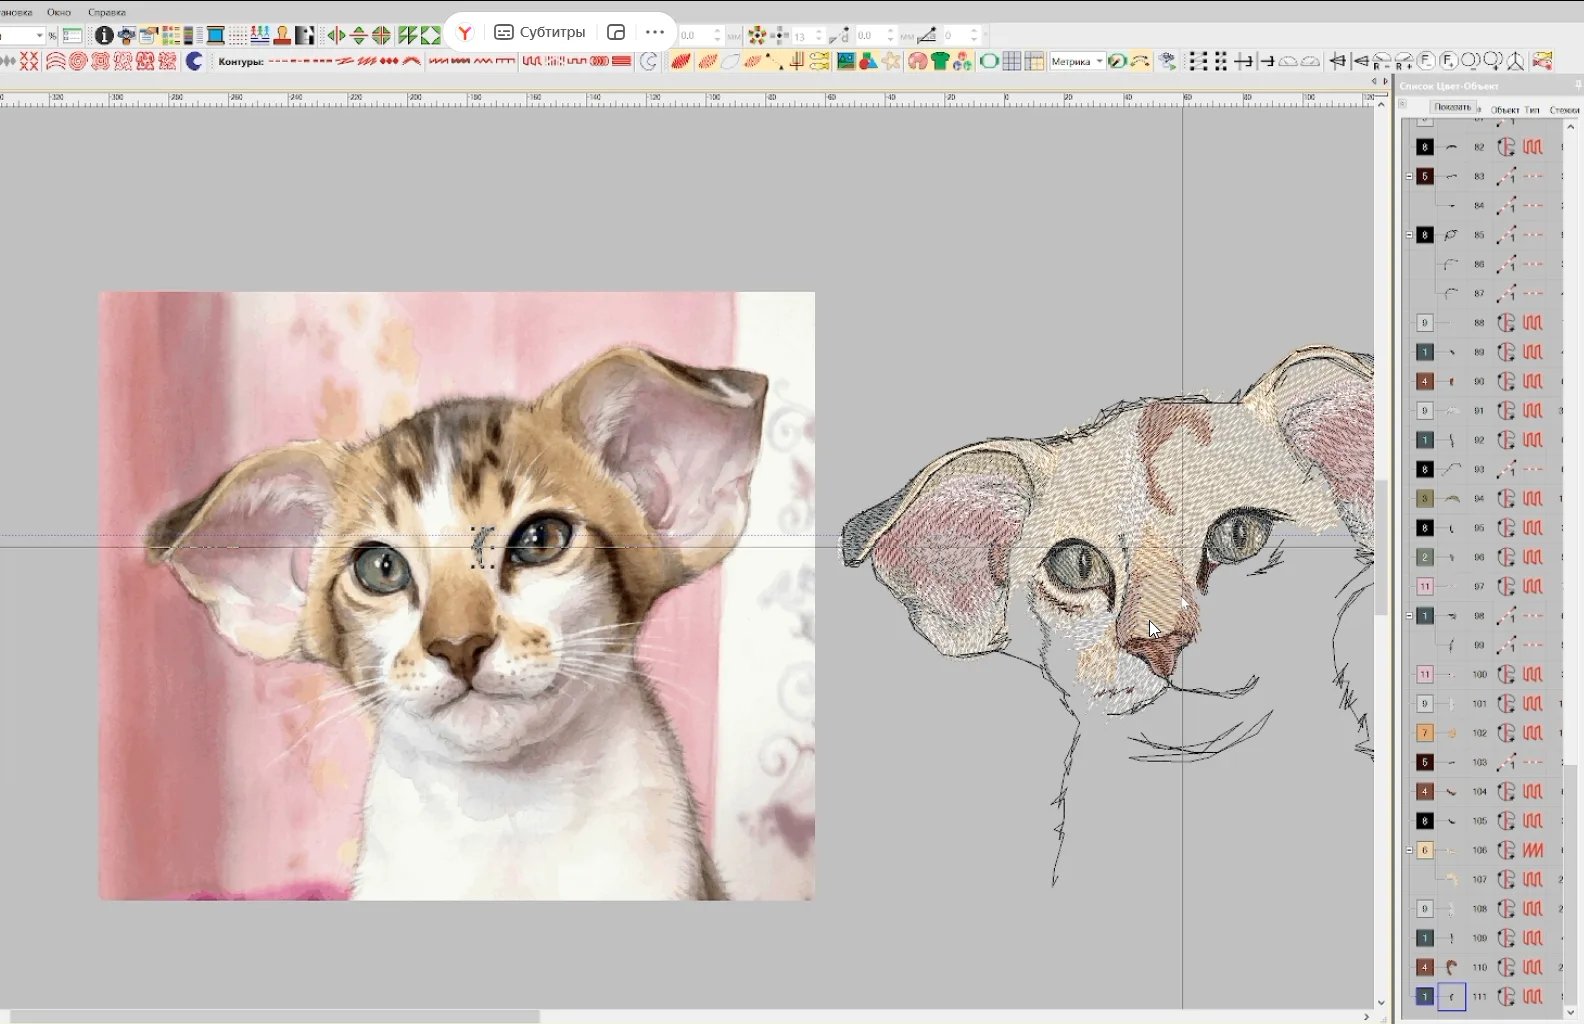This screenshot has width=1584, height=1024.
Task: Select color swatch 4 for object 90
Action: coord(1425,381)
